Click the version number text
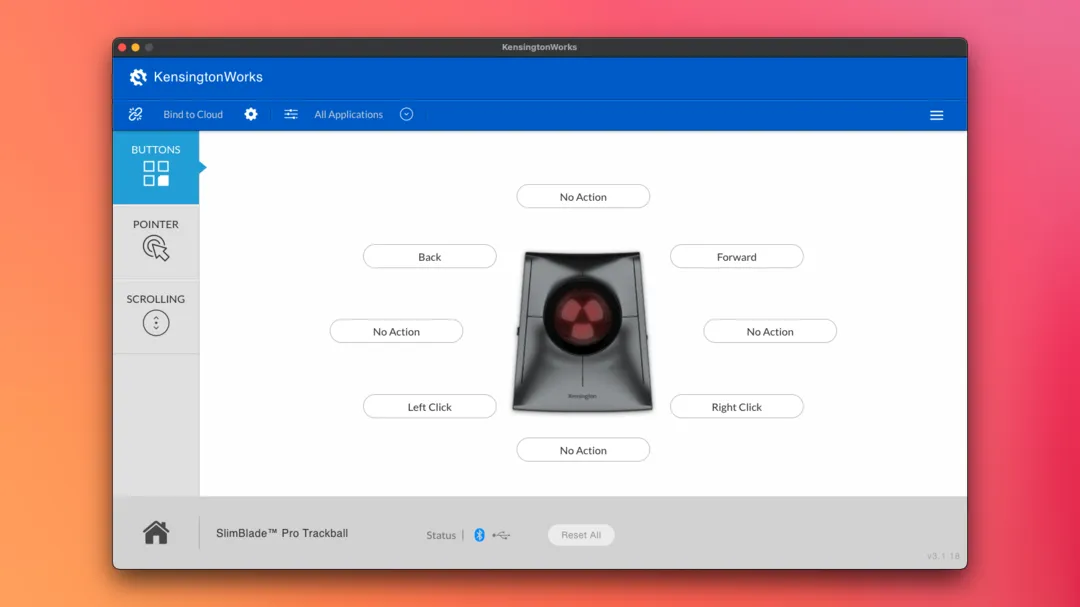The height and width of the screenshot is (607, 1080). tap(943, 556)
